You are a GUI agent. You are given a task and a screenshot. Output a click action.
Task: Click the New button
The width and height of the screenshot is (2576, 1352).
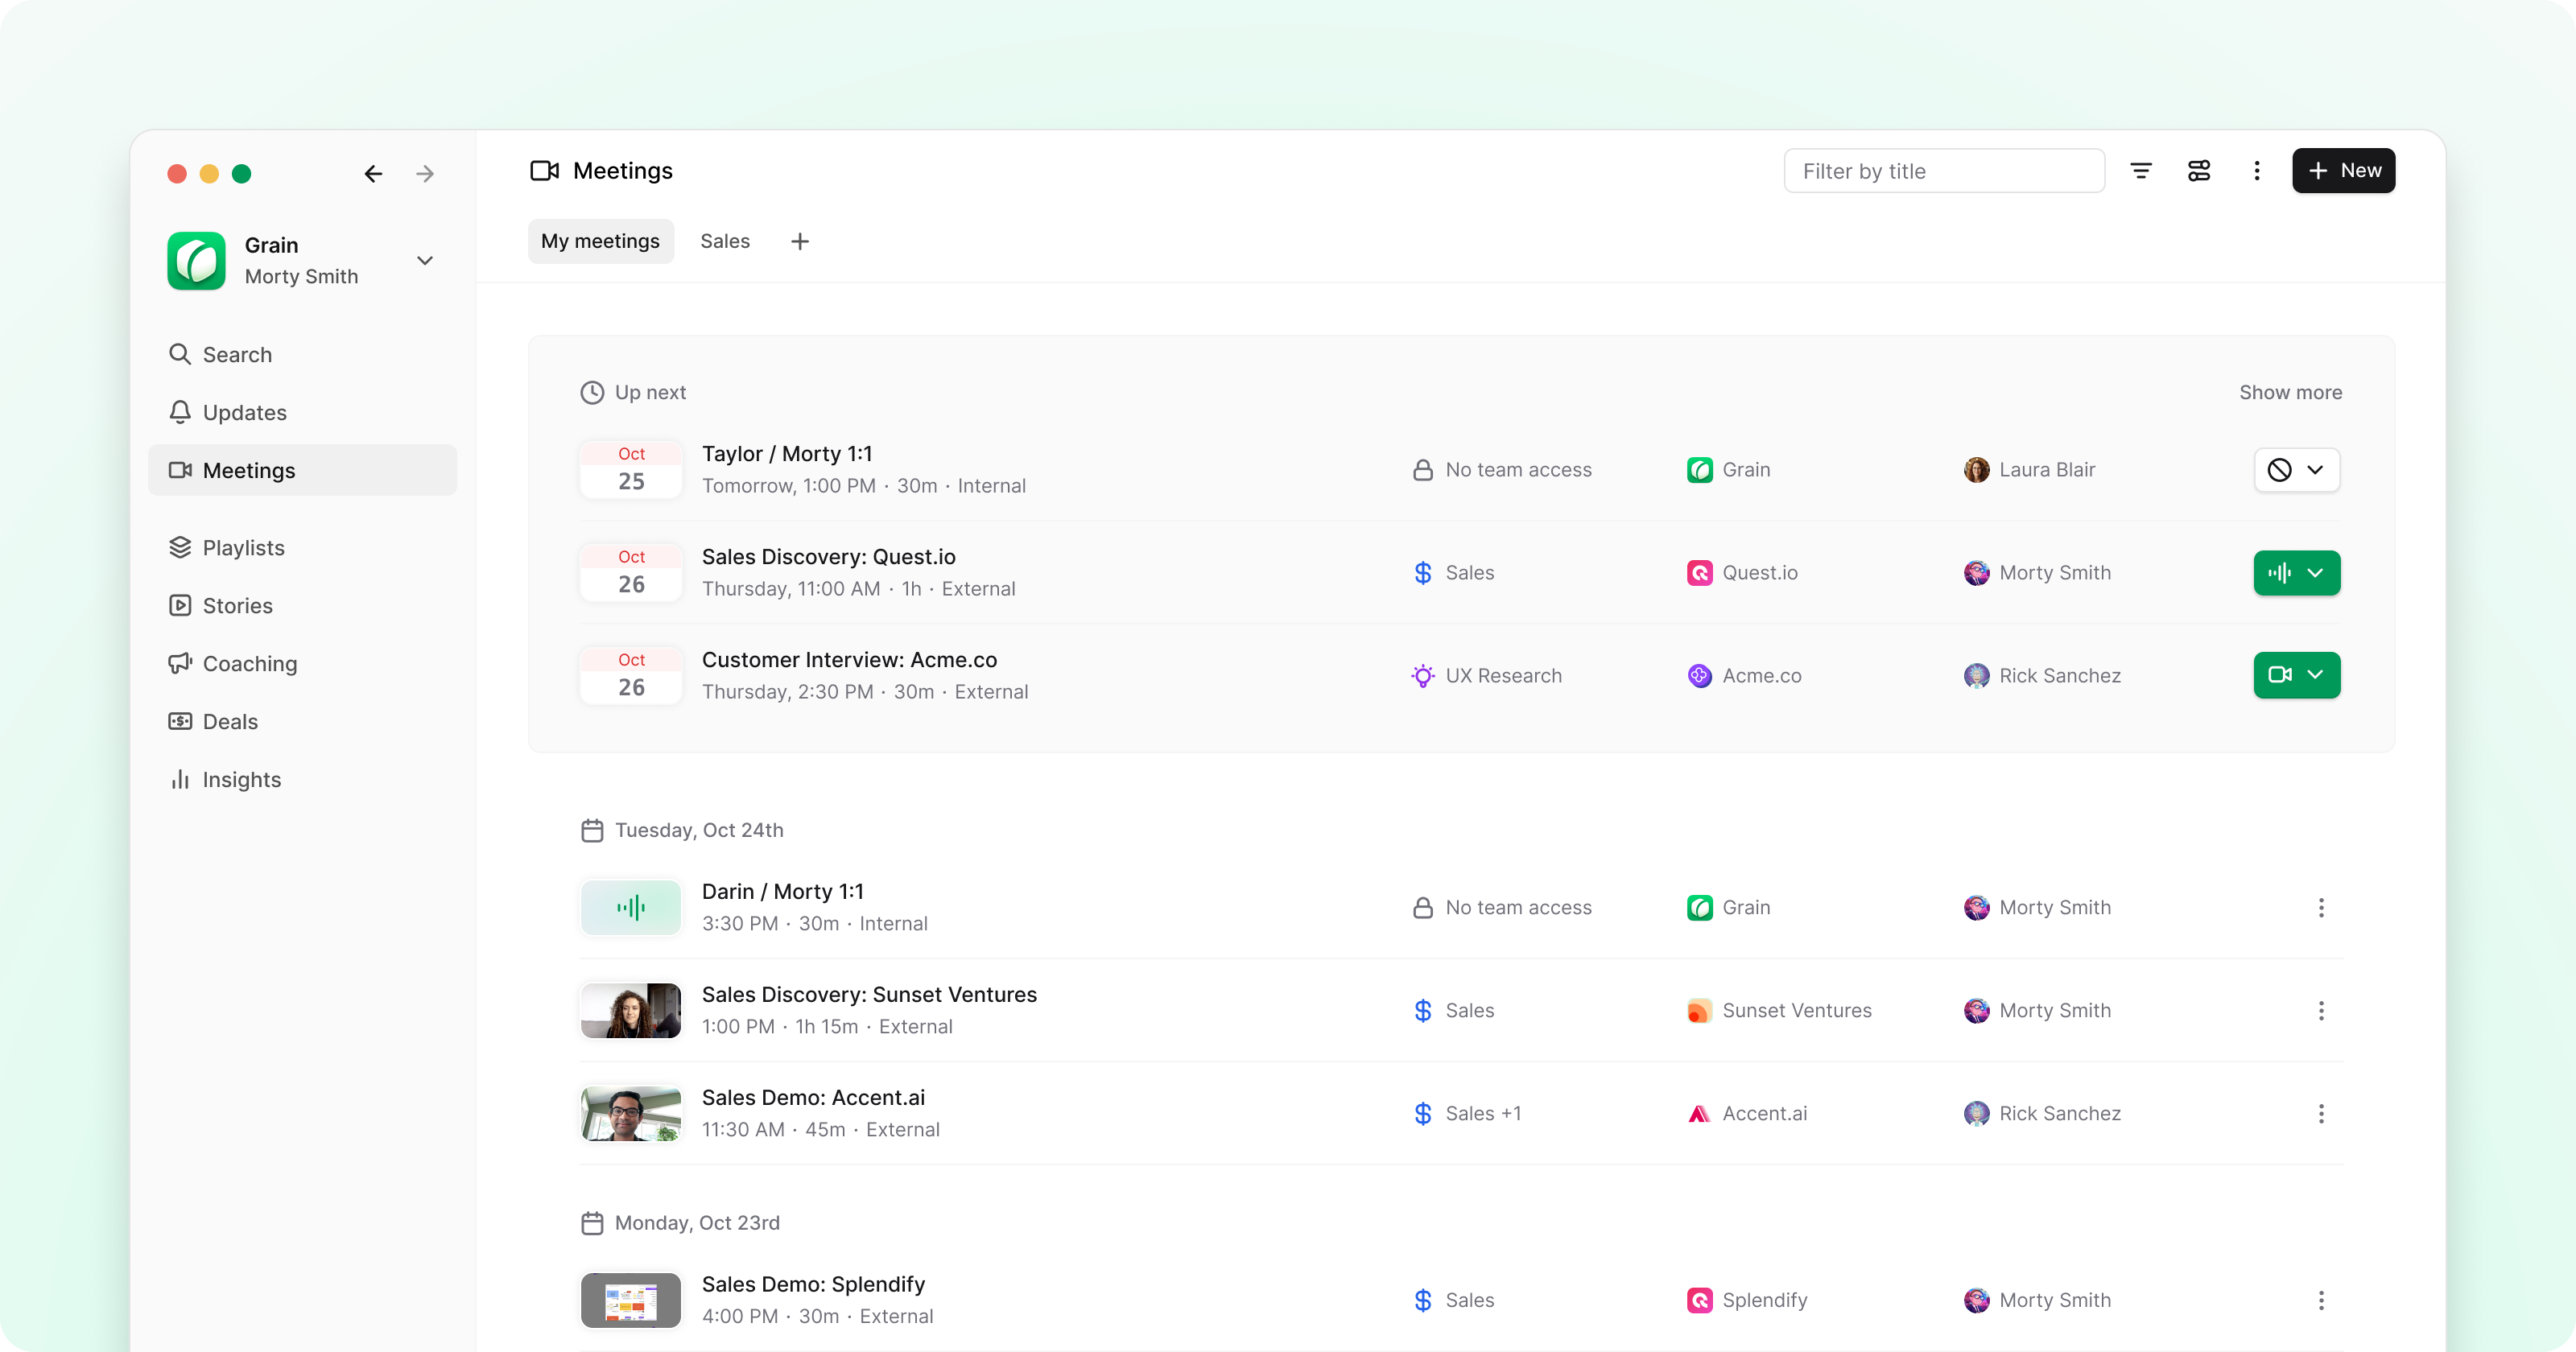click(x=2343, y=171)
